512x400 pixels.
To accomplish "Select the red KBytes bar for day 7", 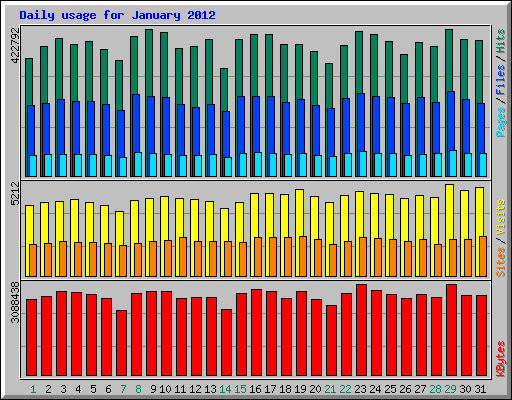I will point(121,343).
